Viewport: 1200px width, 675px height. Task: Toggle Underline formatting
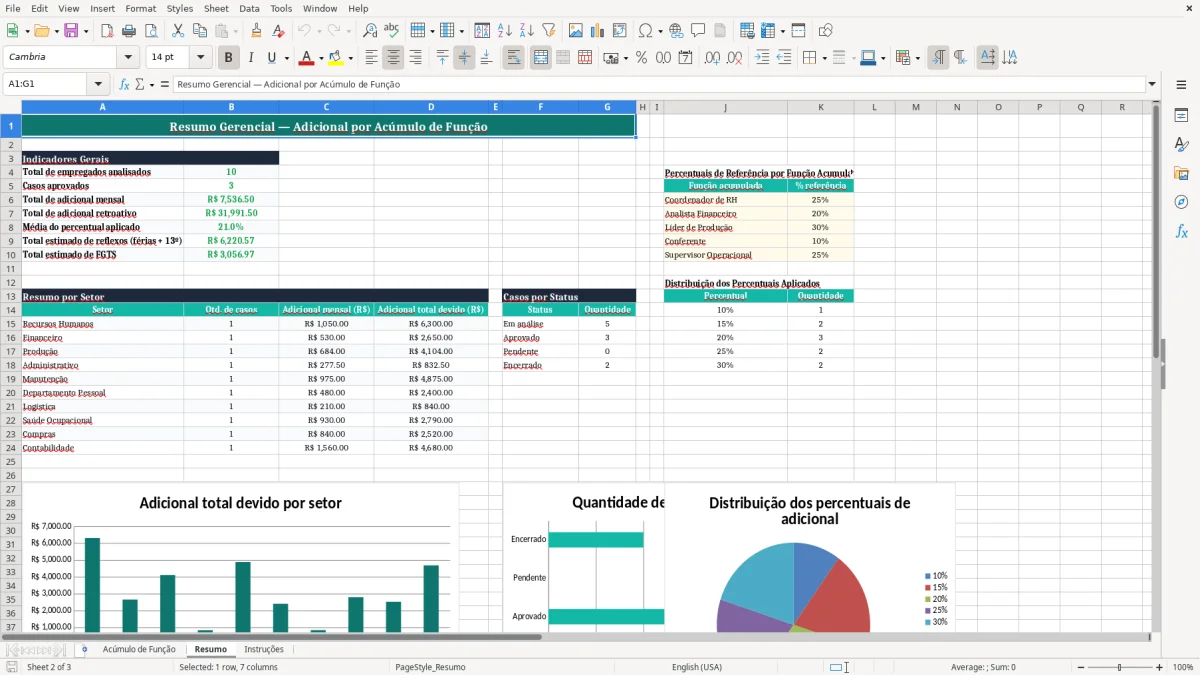pos(272,58)
